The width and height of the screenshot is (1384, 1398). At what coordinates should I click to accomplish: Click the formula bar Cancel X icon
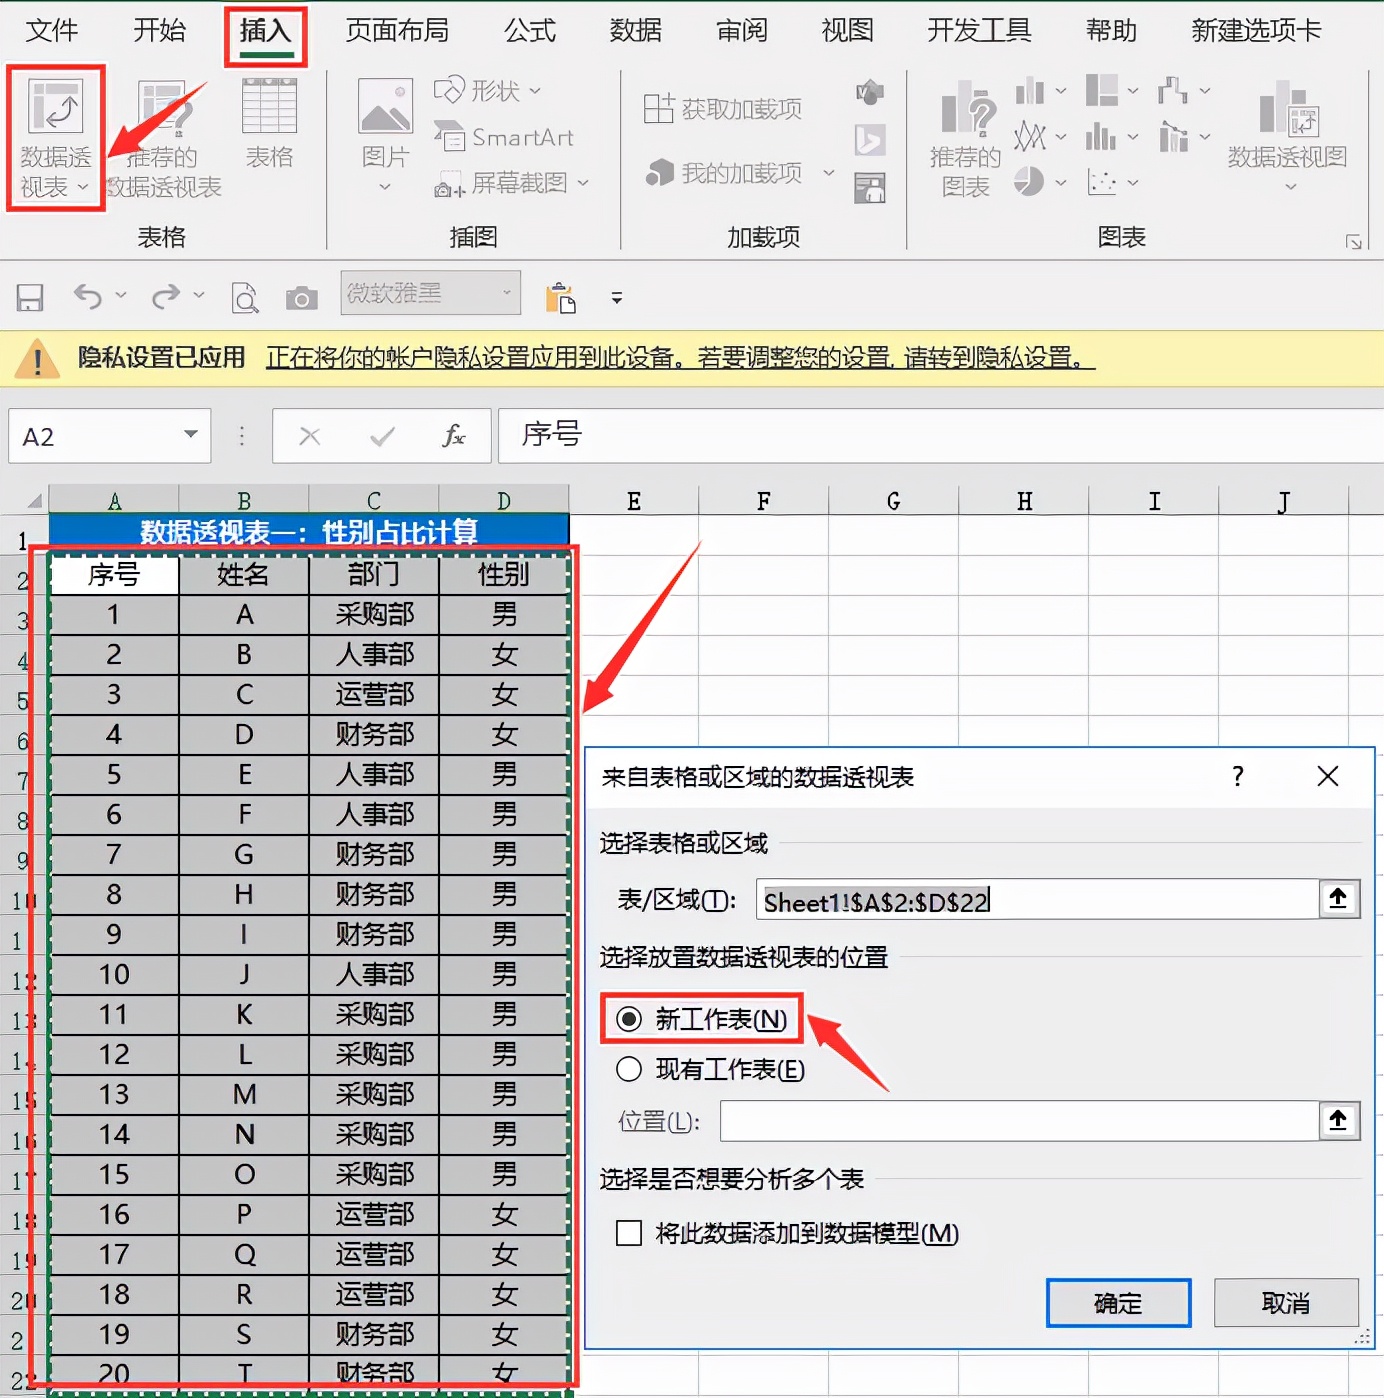310,436
